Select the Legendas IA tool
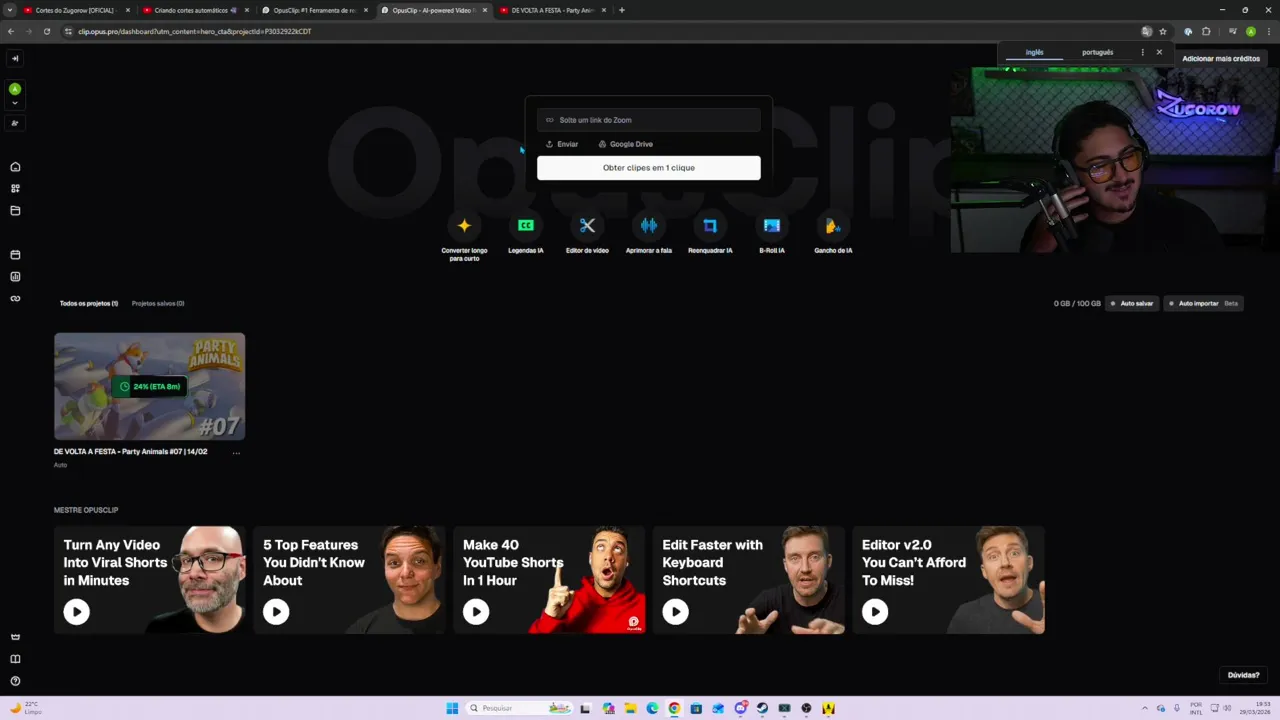The image size is (1280, 720). (x=526, y=234)
